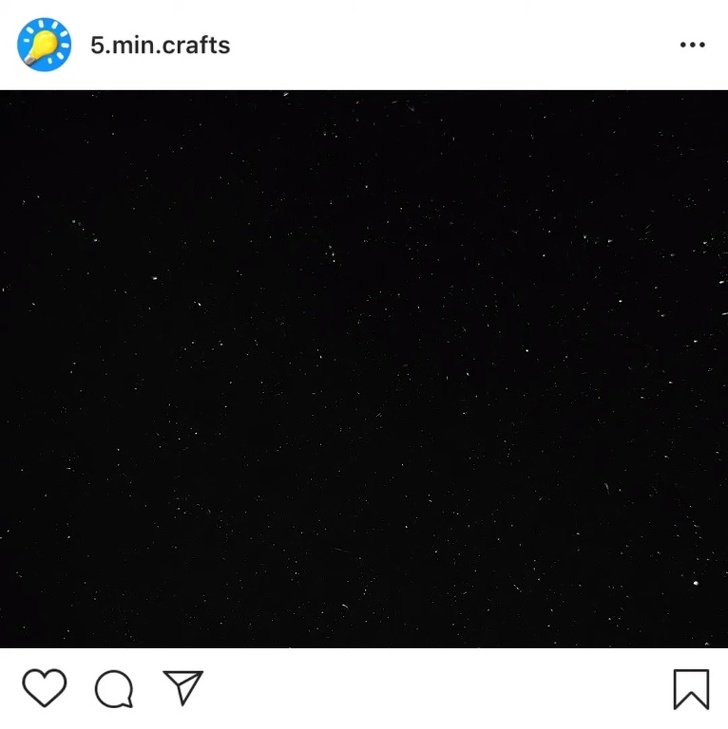Image resolution: width=728 pixels, height=729 pixels.
Task: Pause the starry video by tapping it
Action: point(364,369)
